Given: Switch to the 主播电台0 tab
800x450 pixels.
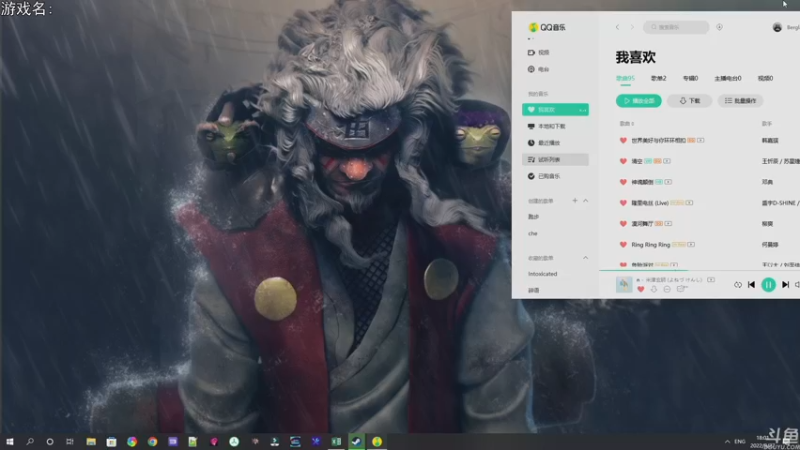Looking at the screenshot, I should [x=728, y=78].
